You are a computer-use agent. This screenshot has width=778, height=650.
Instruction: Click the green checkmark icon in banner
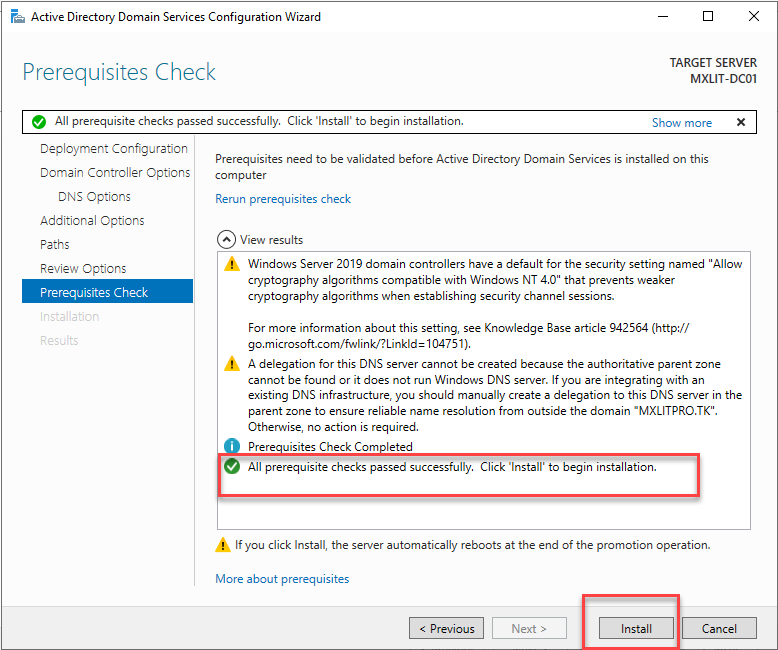pyautogui.click(x=39, y=122)
